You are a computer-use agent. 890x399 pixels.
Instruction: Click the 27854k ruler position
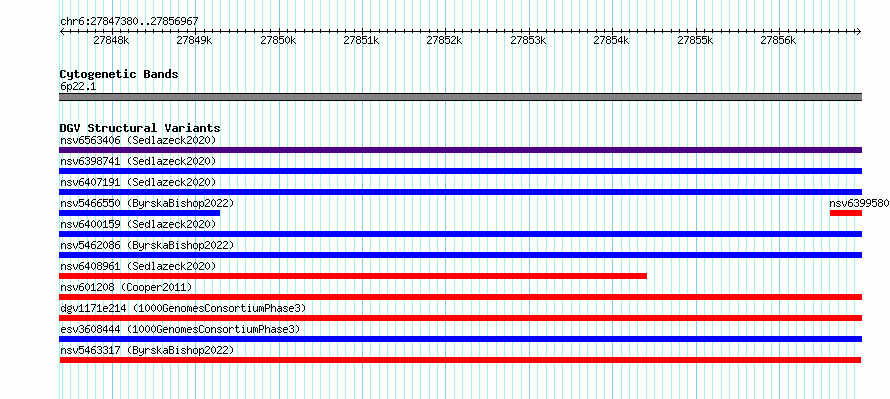612,40
